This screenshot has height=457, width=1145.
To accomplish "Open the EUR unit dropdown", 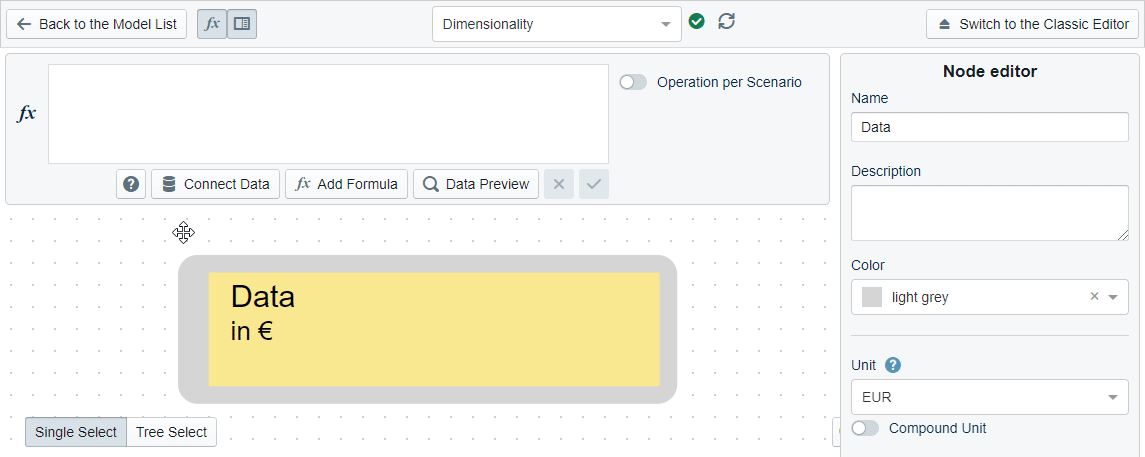I will click(989, 397).
